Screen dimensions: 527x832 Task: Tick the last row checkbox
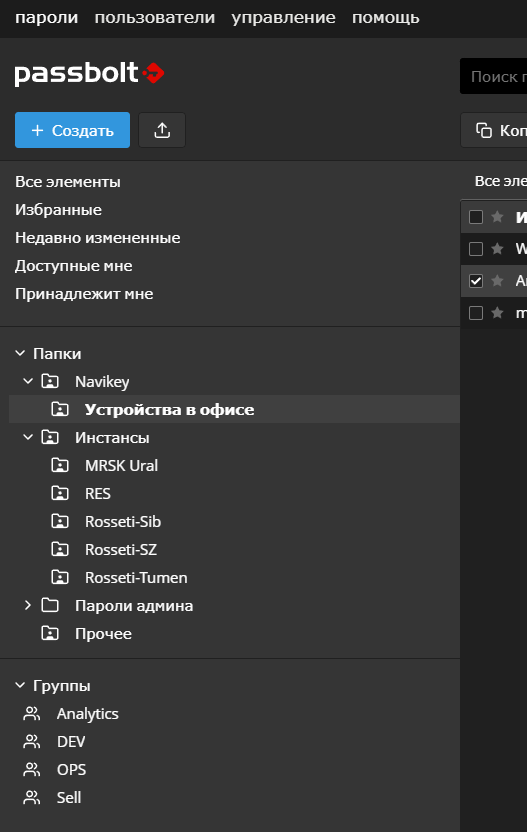click(476, 313)
